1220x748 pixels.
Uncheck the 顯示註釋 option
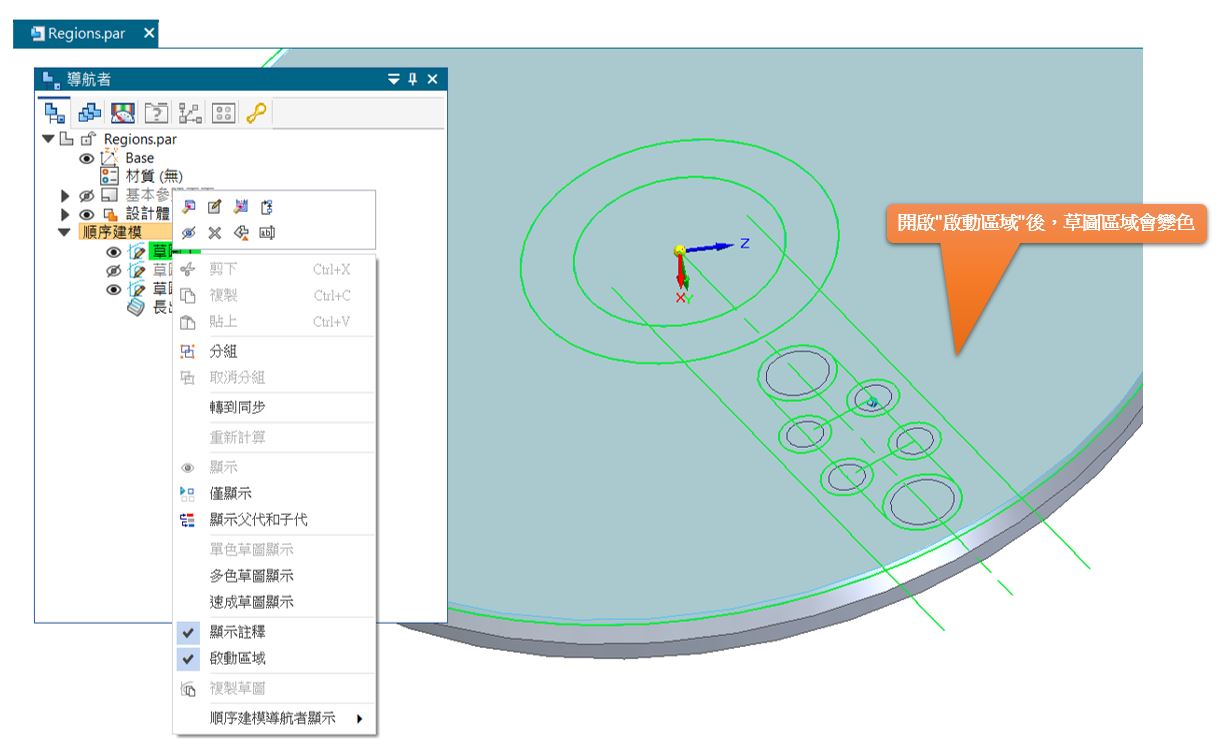pos(237,632)
